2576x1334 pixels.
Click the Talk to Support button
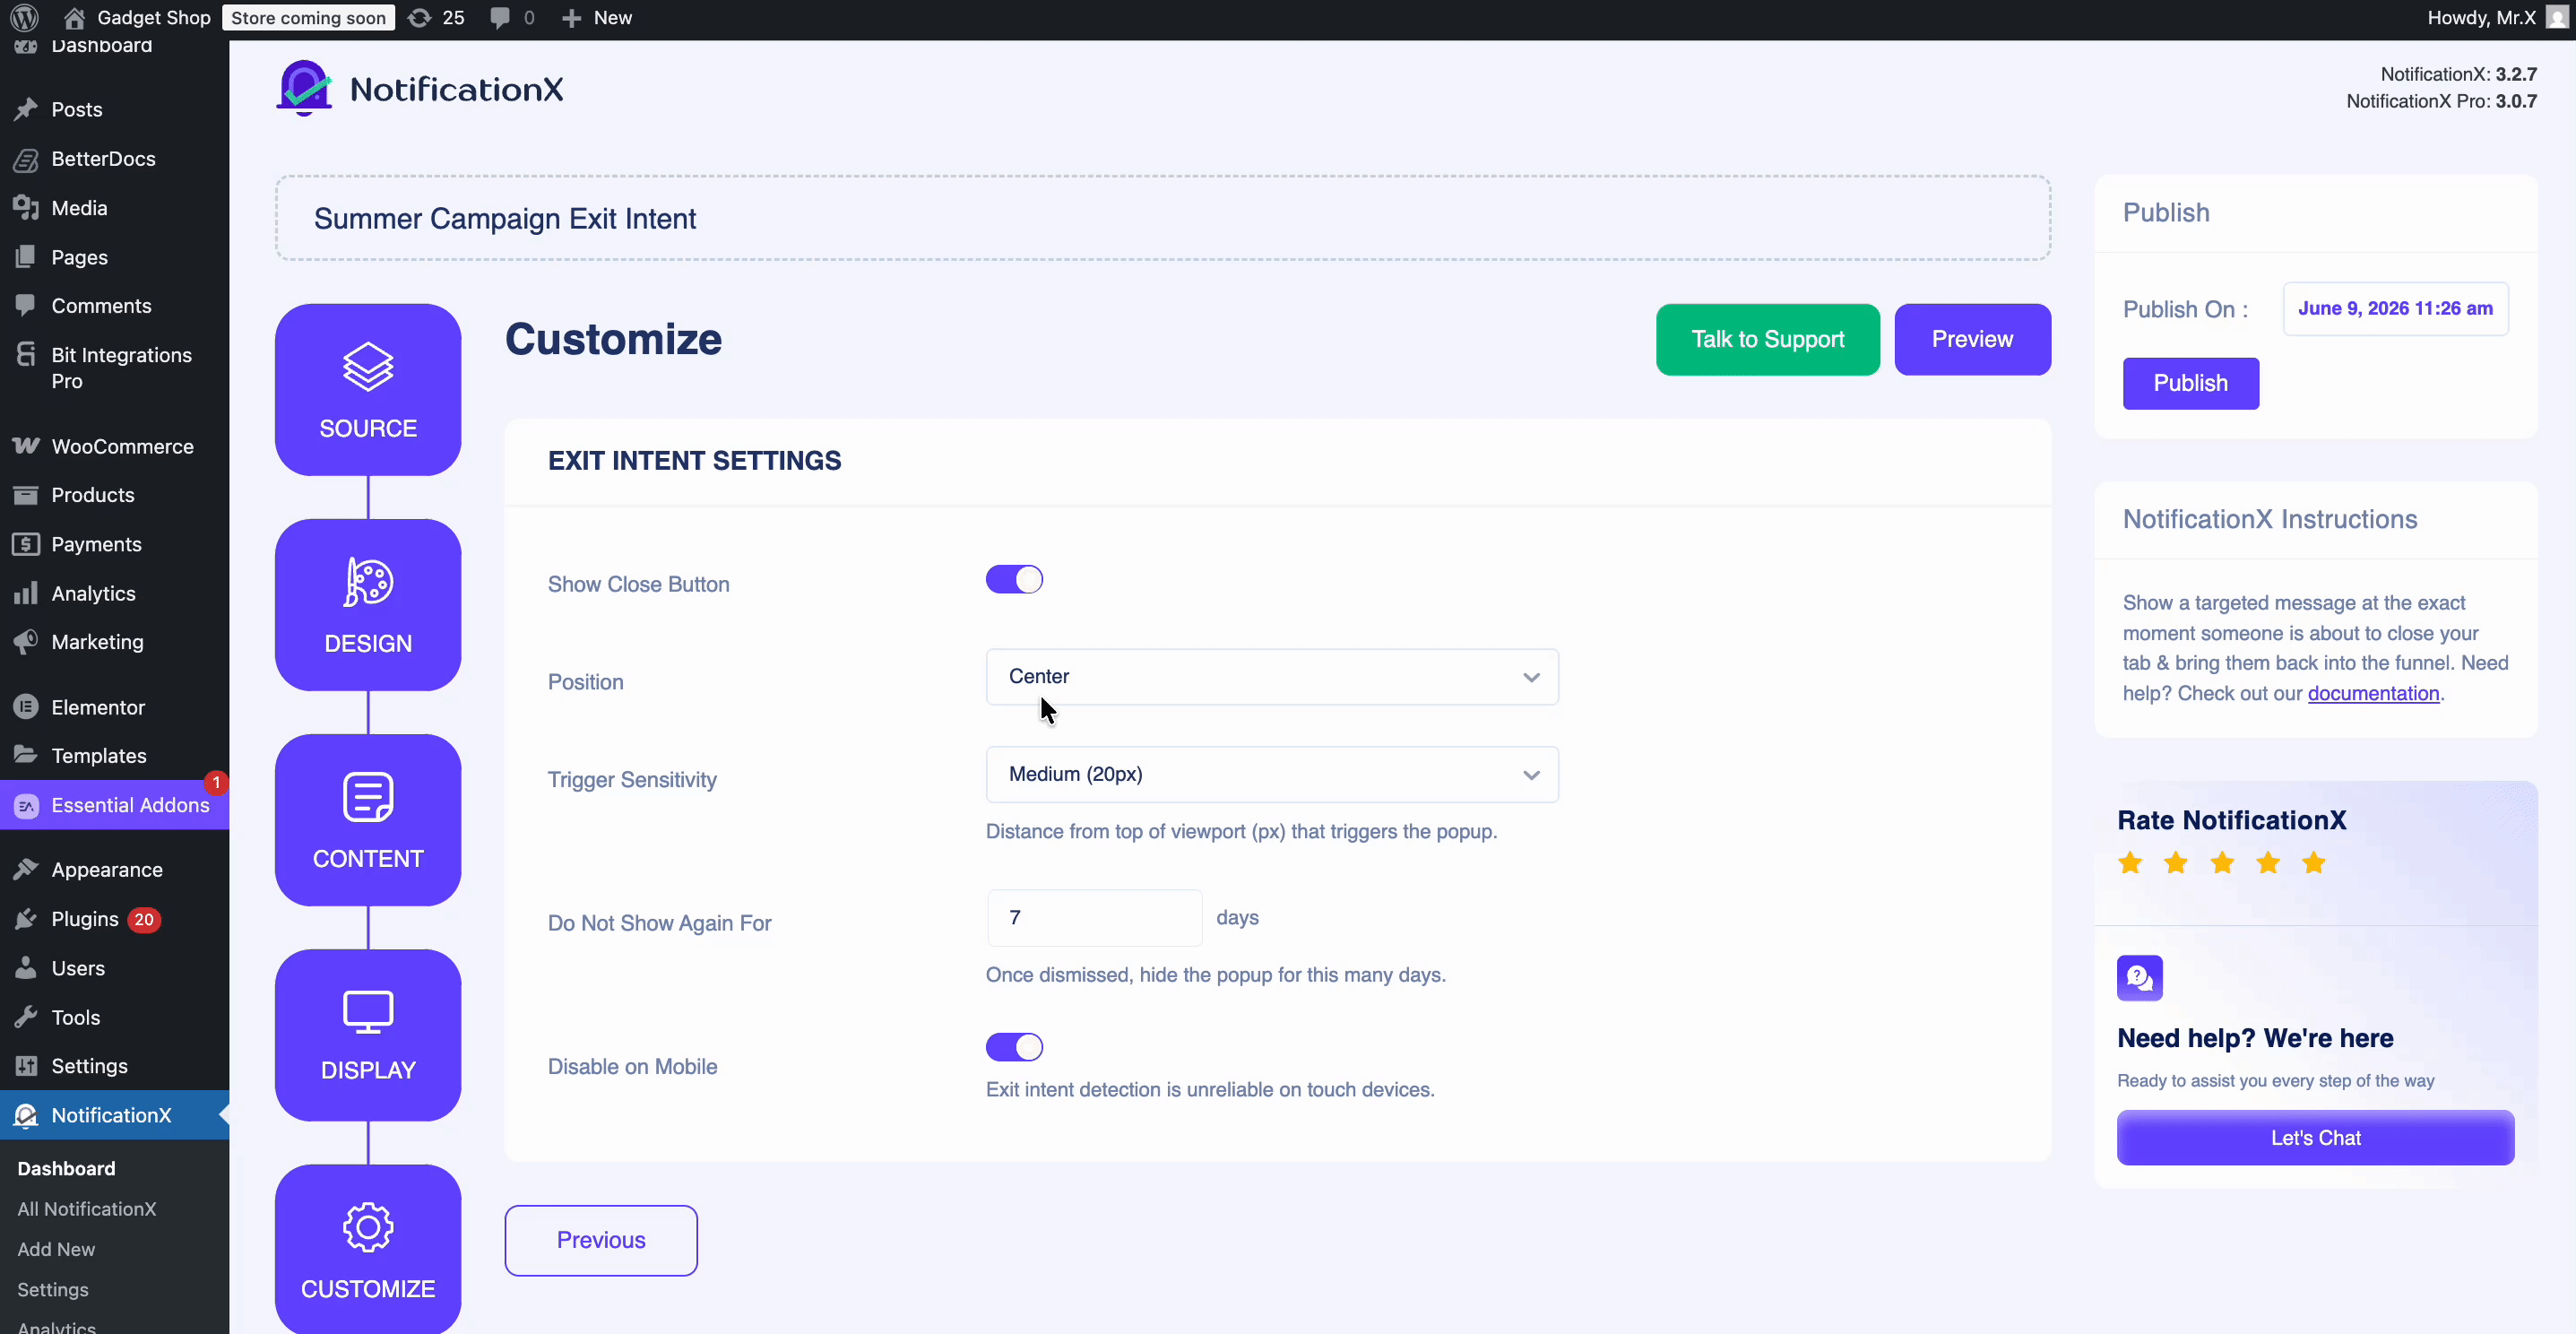1767,340
